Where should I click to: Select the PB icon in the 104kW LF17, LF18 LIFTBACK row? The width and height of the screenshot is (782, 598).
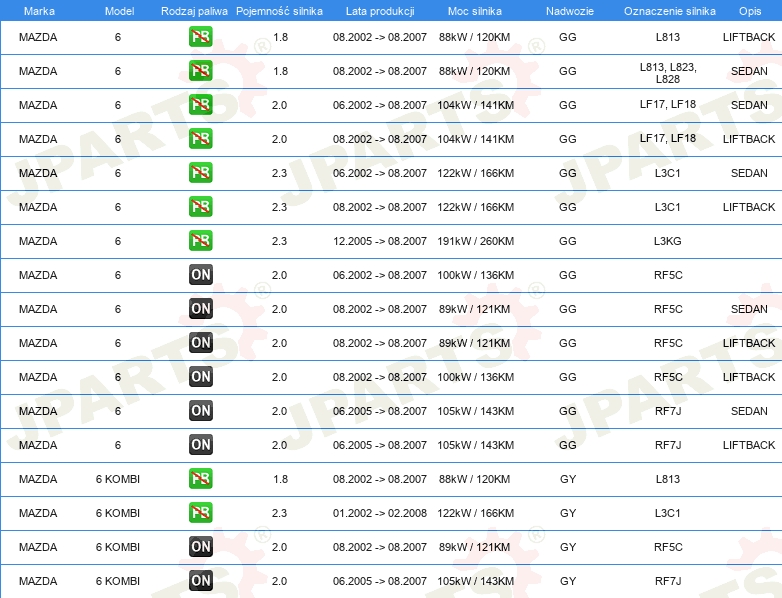pos(200,139)
